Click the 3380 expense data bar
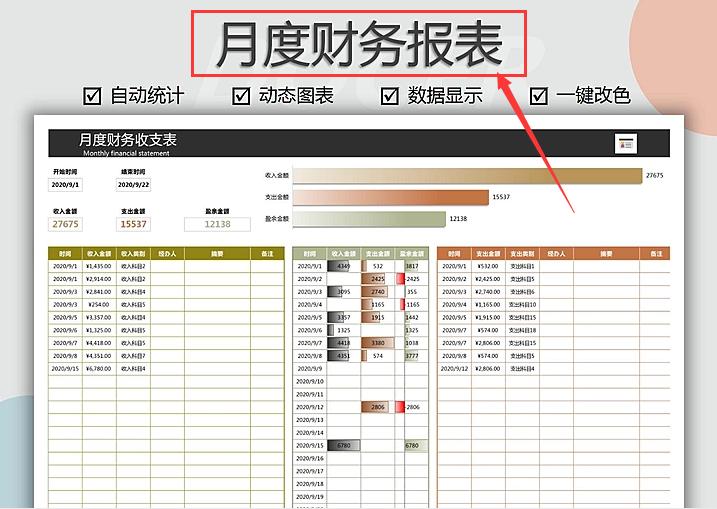 click(x=378, y=343)
